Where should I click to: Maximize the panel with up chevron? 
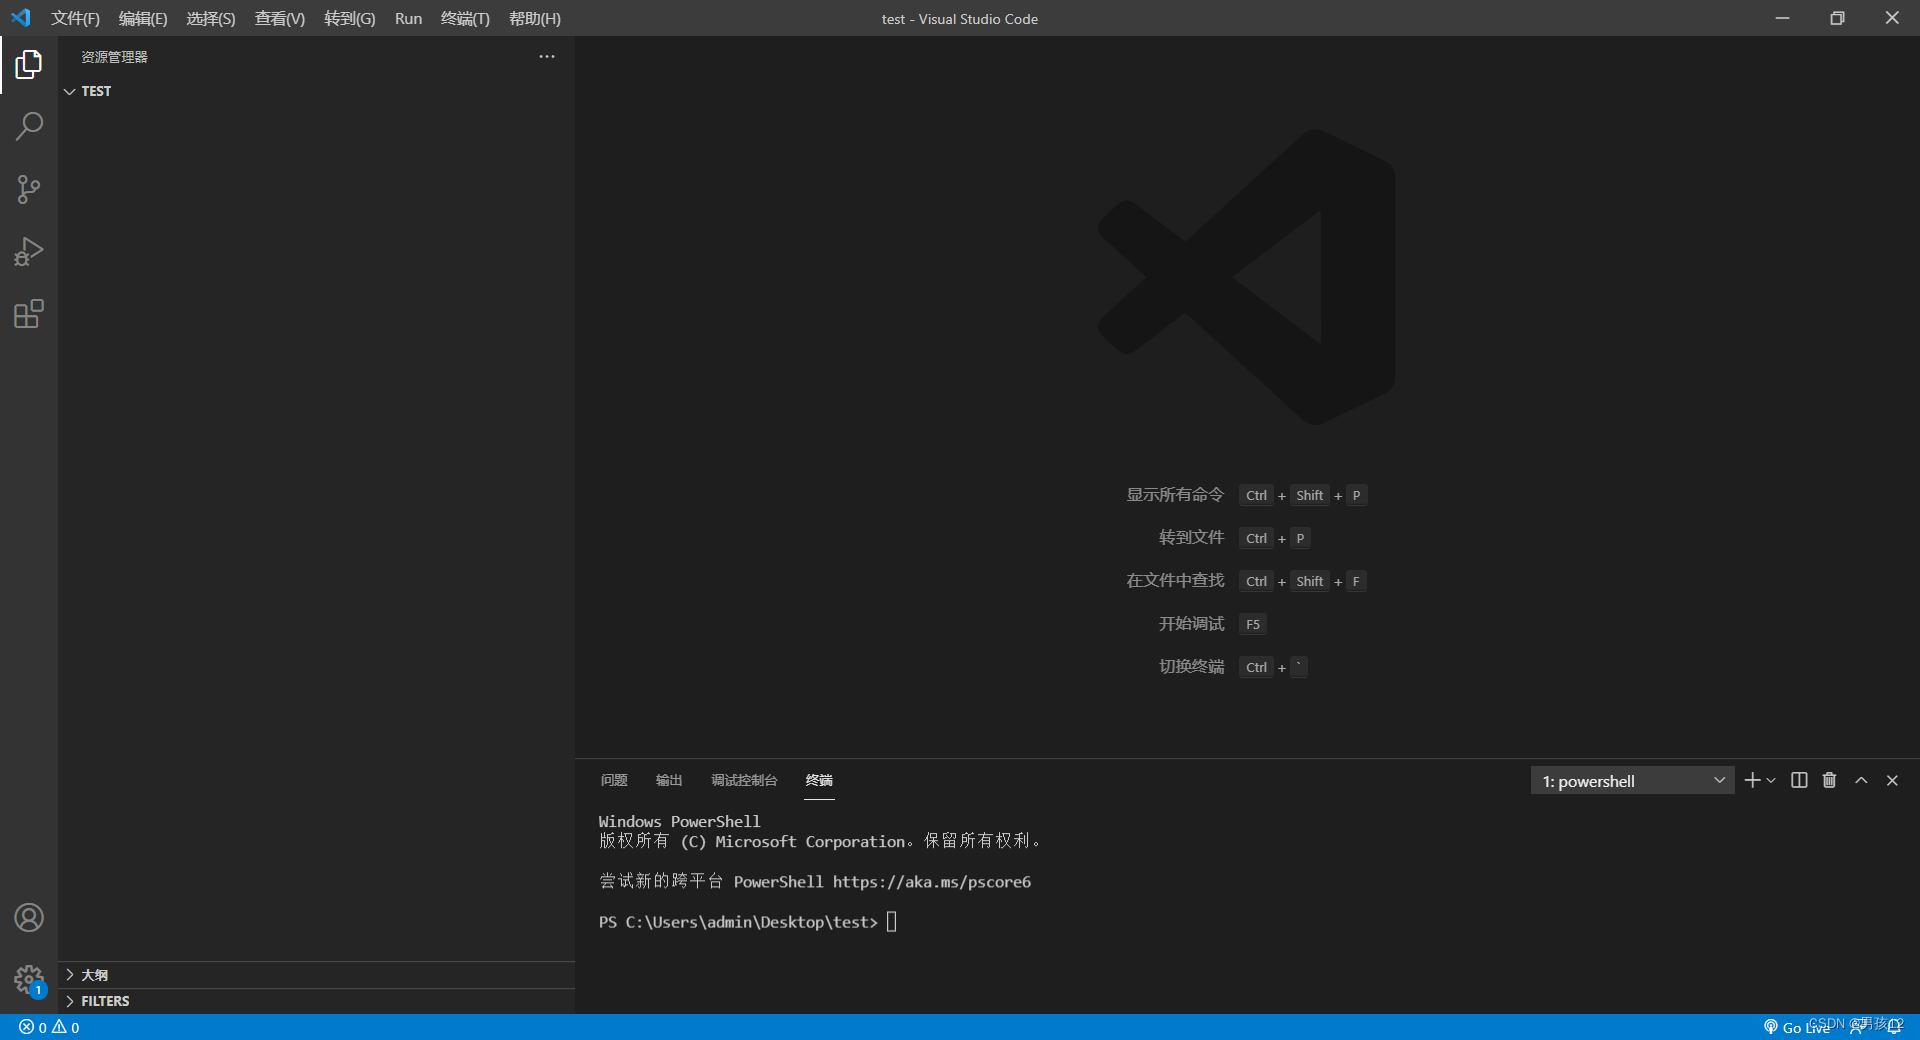pyautogui.click(x=1861, y=780)
